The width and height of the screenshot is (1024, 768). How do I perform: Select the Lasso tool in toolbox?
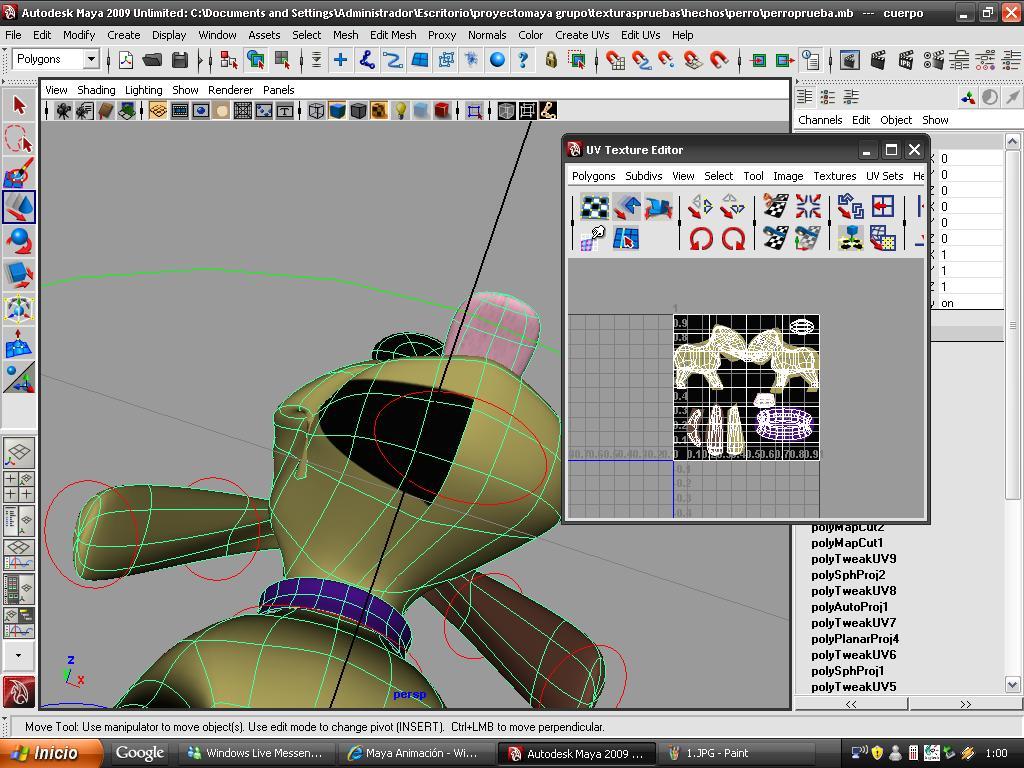[18, 139]
